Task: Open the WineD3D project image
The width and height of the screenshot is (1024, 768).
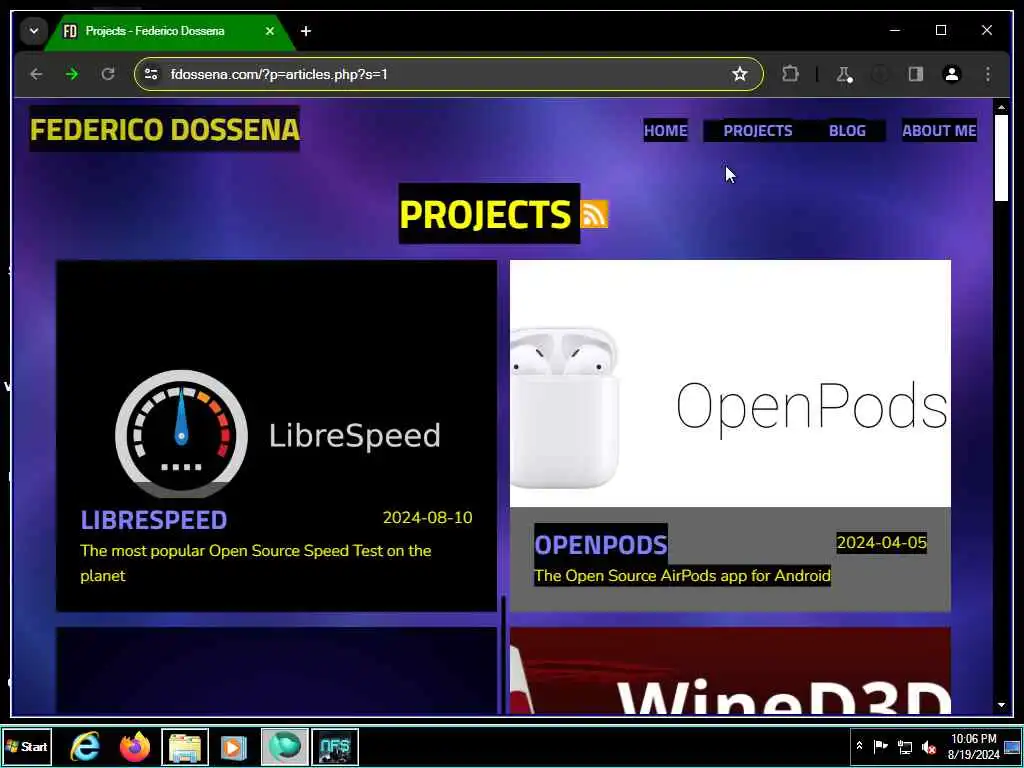Action: point(730,671)
